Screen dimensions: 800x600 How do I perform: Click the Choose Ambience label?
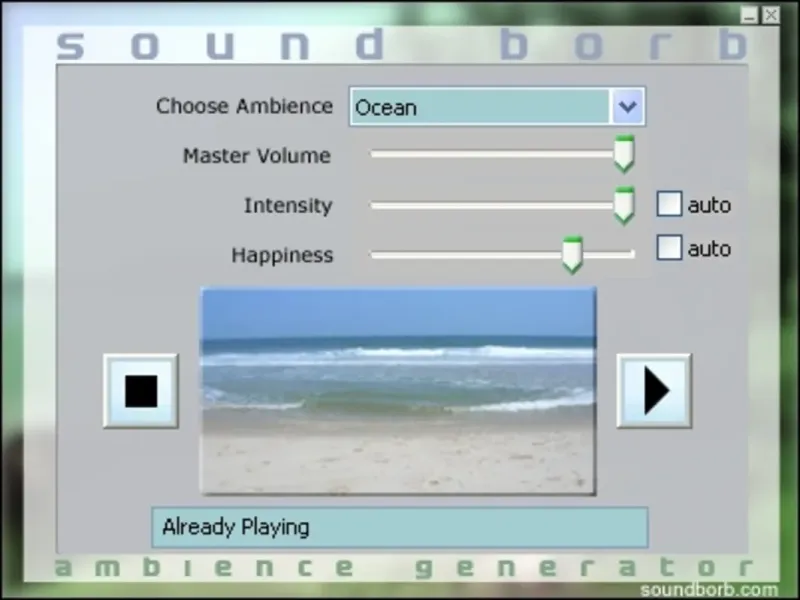tap(244, 106)
